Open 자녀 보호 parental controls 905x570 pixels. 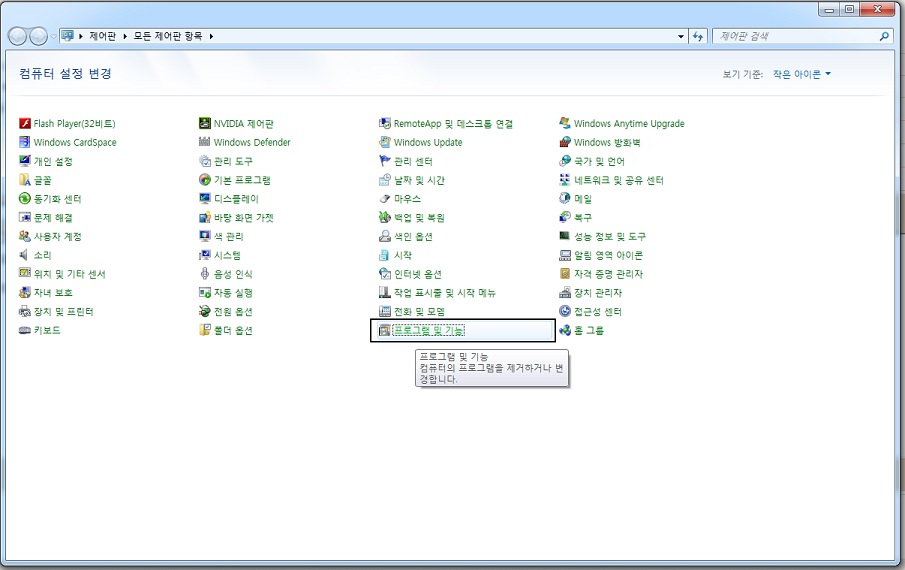(x=53, y=292)
